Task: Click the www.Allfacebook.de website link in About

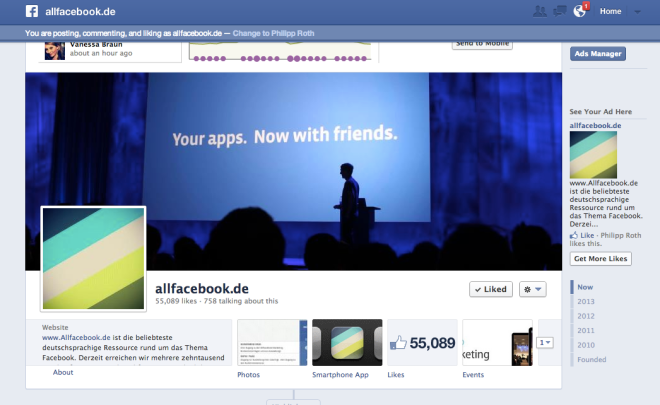Action: click(76, 337)
